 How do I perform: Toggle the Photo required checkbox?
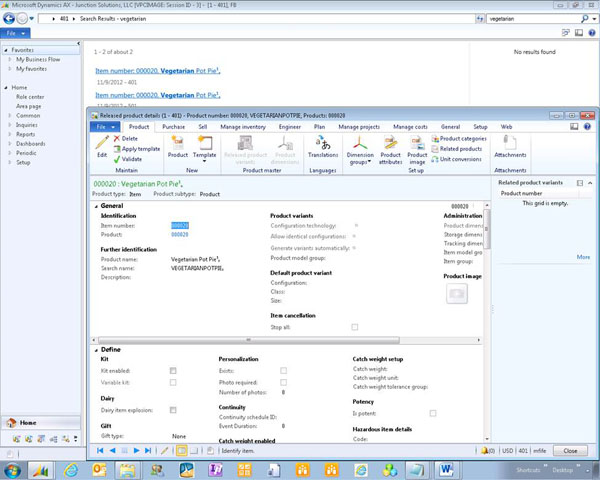tap(284, 383)
